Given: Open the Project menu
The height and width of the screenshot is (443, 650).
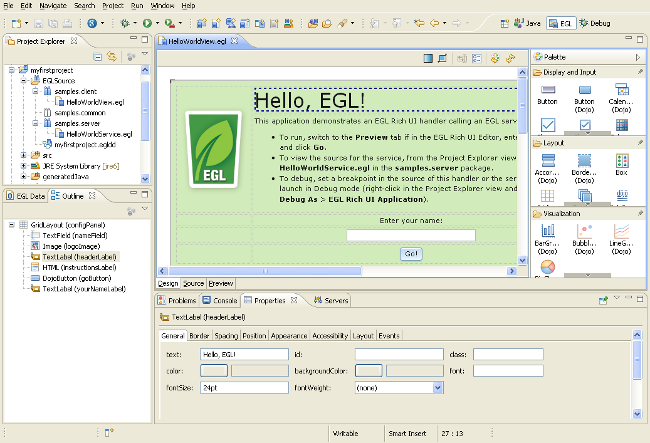Looking at the screenshot, I should pyautogui.click(x=113, y=5).
